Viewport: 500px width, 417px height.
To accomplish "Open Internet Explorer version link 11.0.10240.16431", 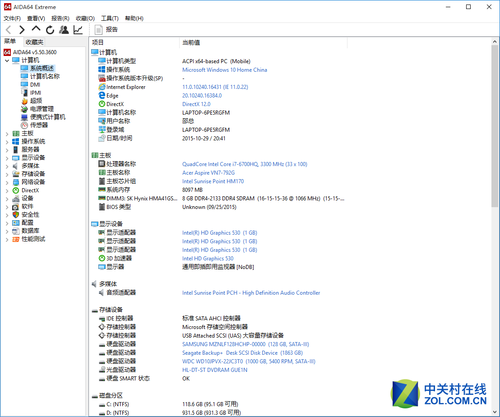I will [215, 87].
